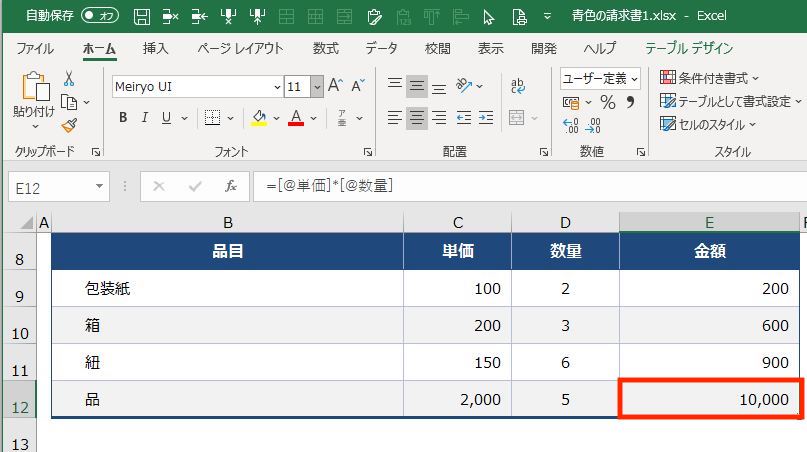Switch to the 校閲 tab
807x452 pixels.
437,48
